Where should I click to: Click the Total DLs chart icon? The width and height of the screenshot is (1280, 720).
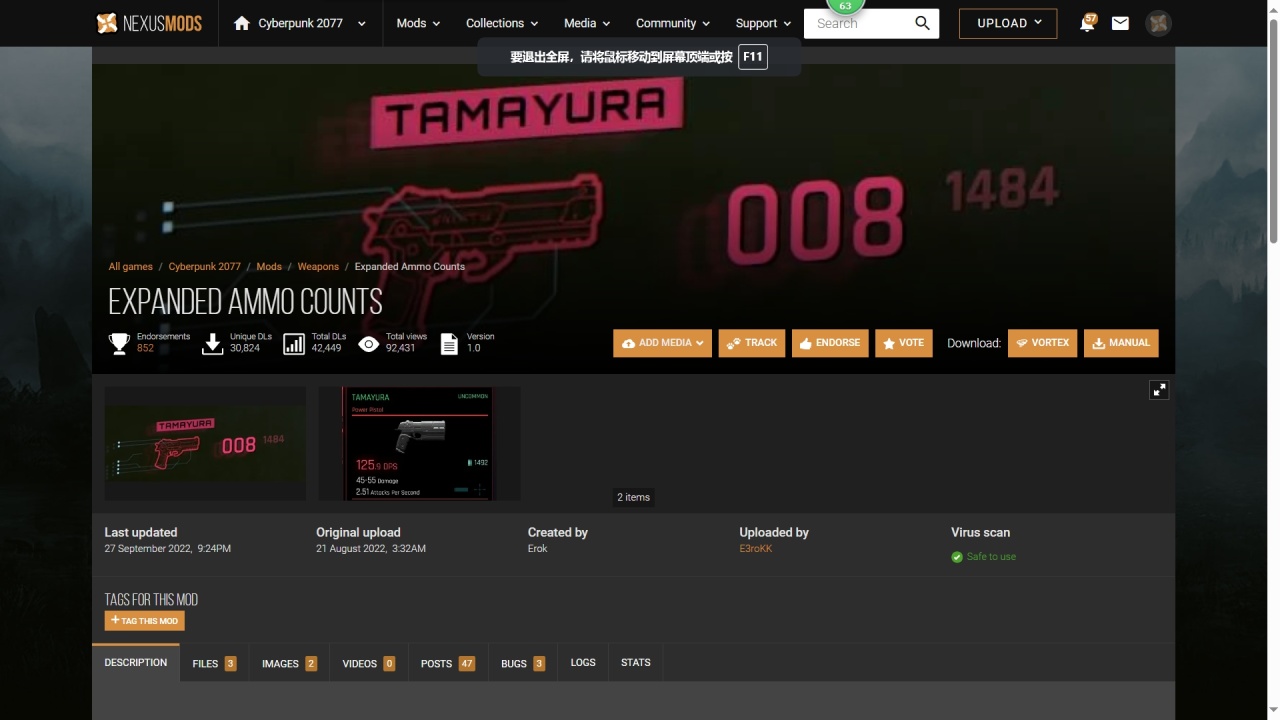(294, 344)
